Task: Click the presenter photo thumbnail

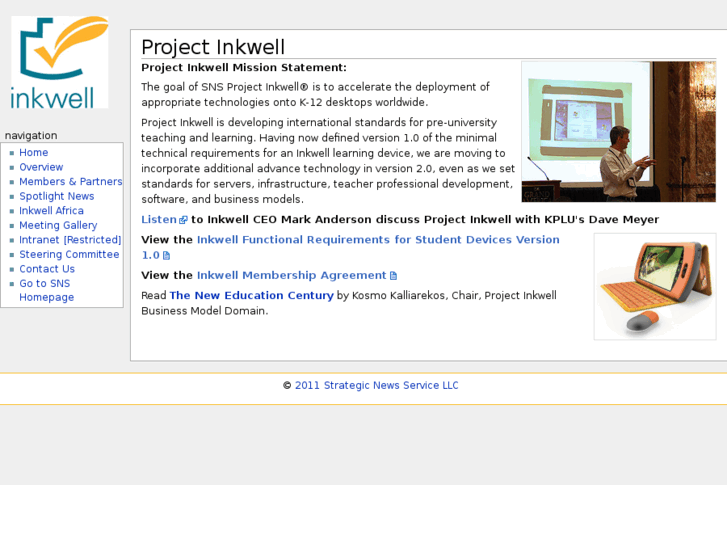Action: pos(619,132)
